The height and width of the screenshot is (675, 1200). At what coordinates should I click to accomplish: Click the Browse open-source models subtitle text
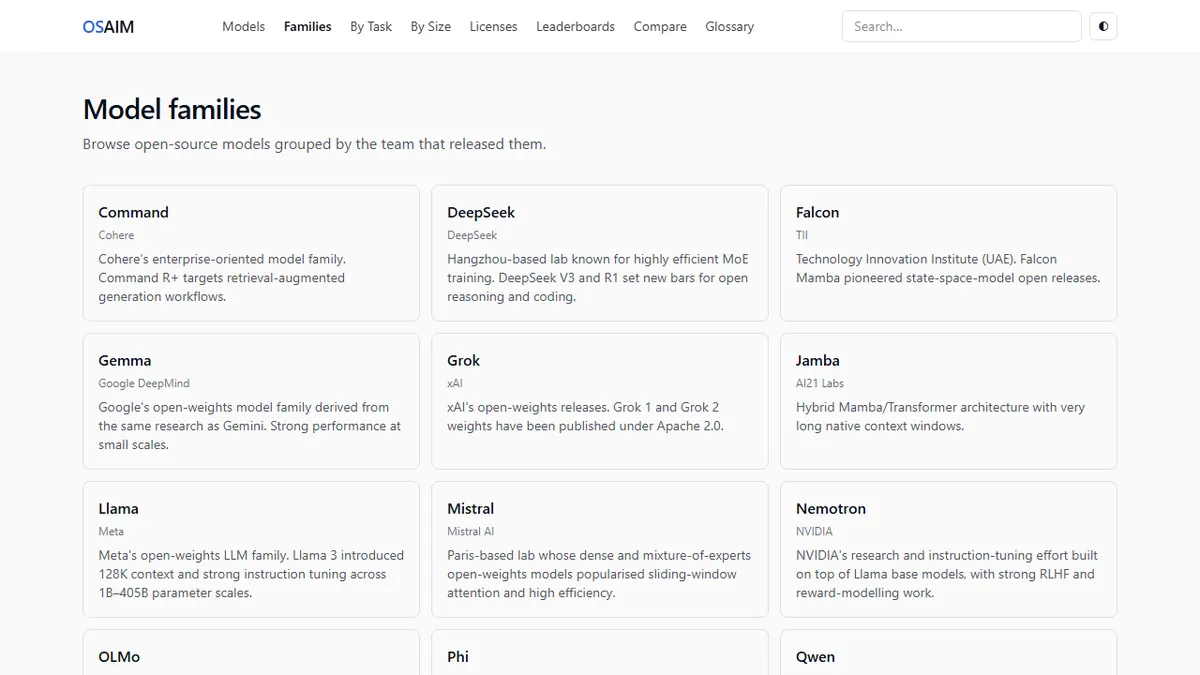pyautogui.click(x=314, y=144)
